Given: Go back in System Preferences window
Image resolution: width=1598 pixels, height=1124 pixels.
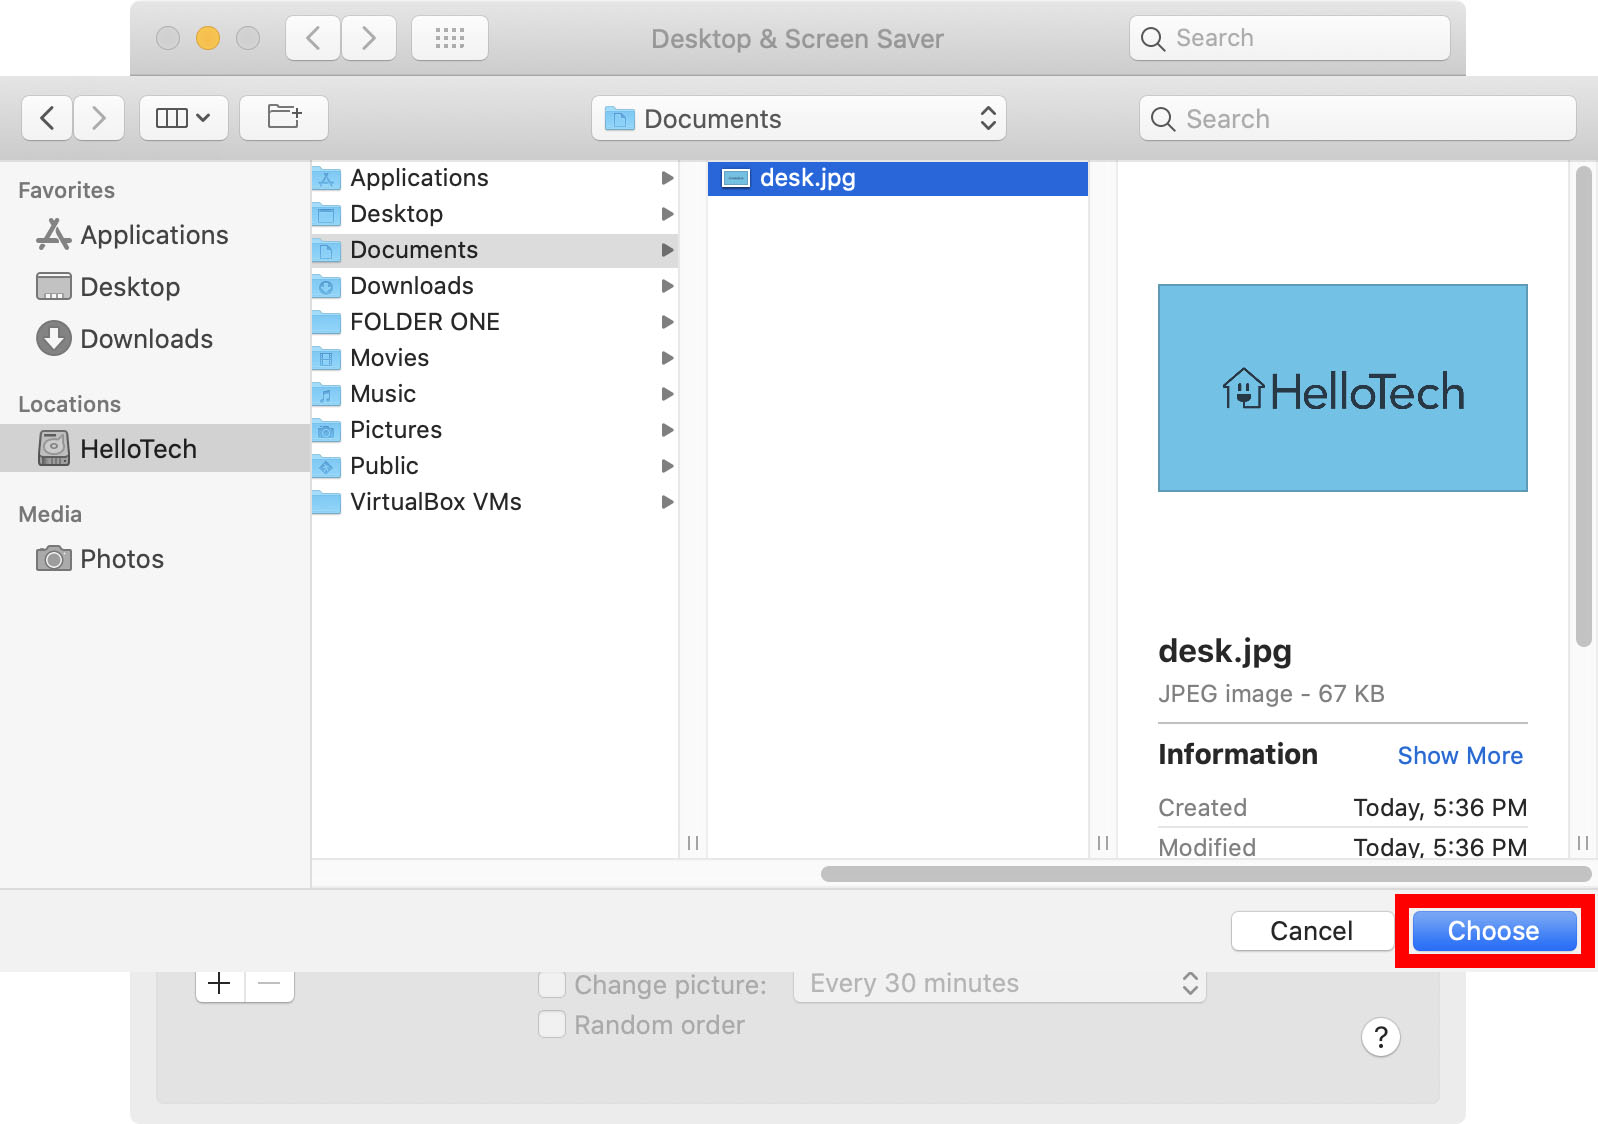Looking at the screenshot, I should pyautogui.click(x=313, y=38).
